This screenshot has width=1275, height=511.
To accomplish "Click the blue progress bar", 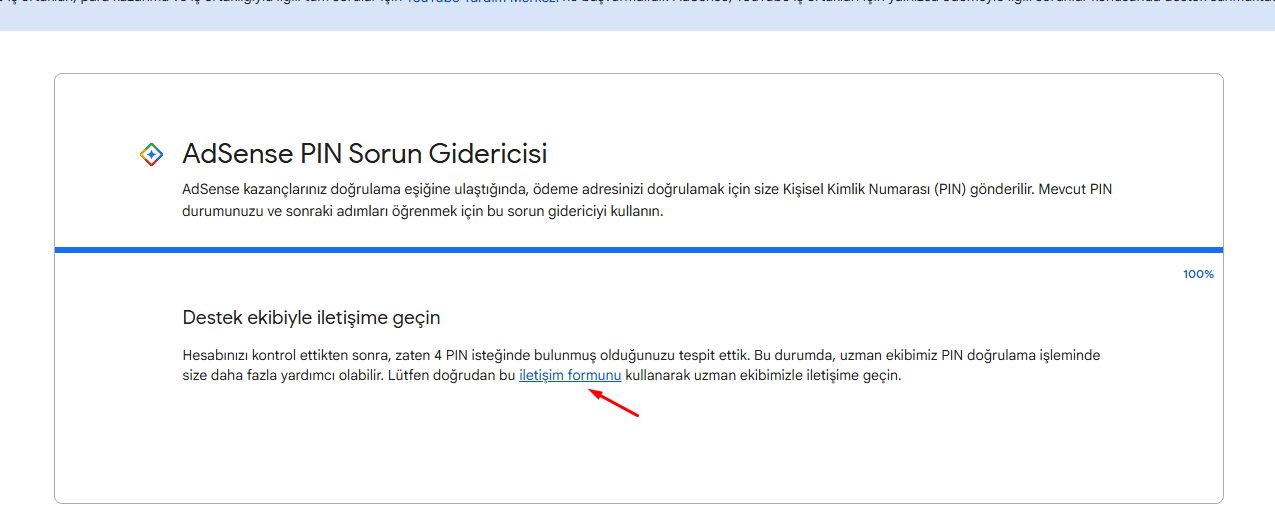I will (x=639, y=250).
